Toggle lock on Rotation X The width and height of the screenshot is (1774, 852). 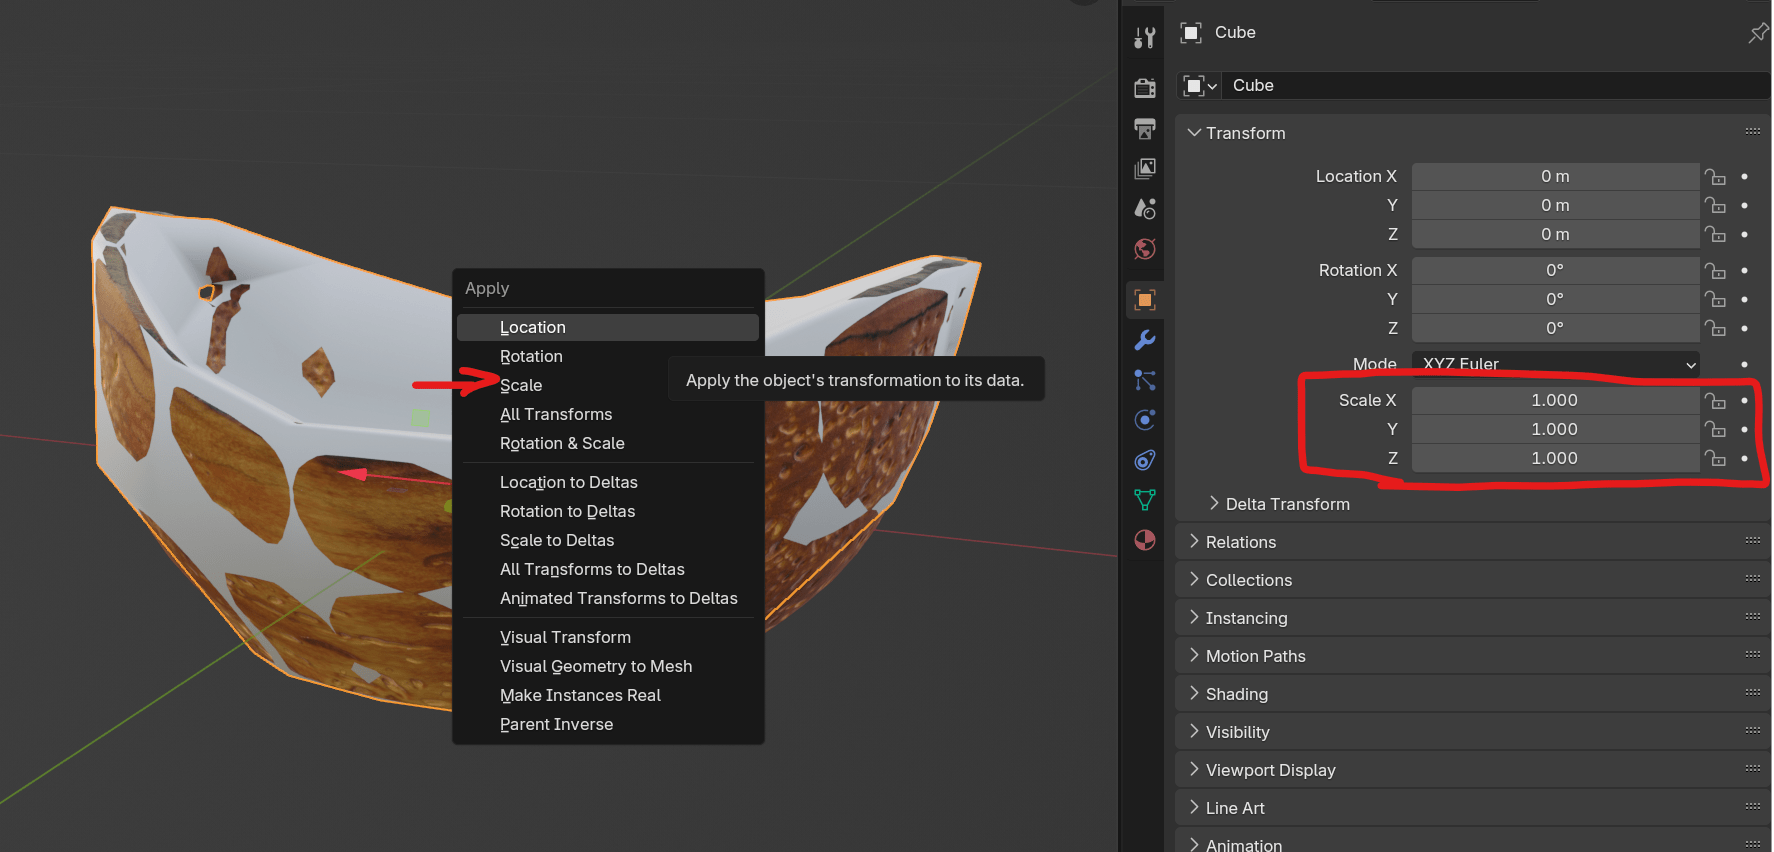[x=1715, y=271]
